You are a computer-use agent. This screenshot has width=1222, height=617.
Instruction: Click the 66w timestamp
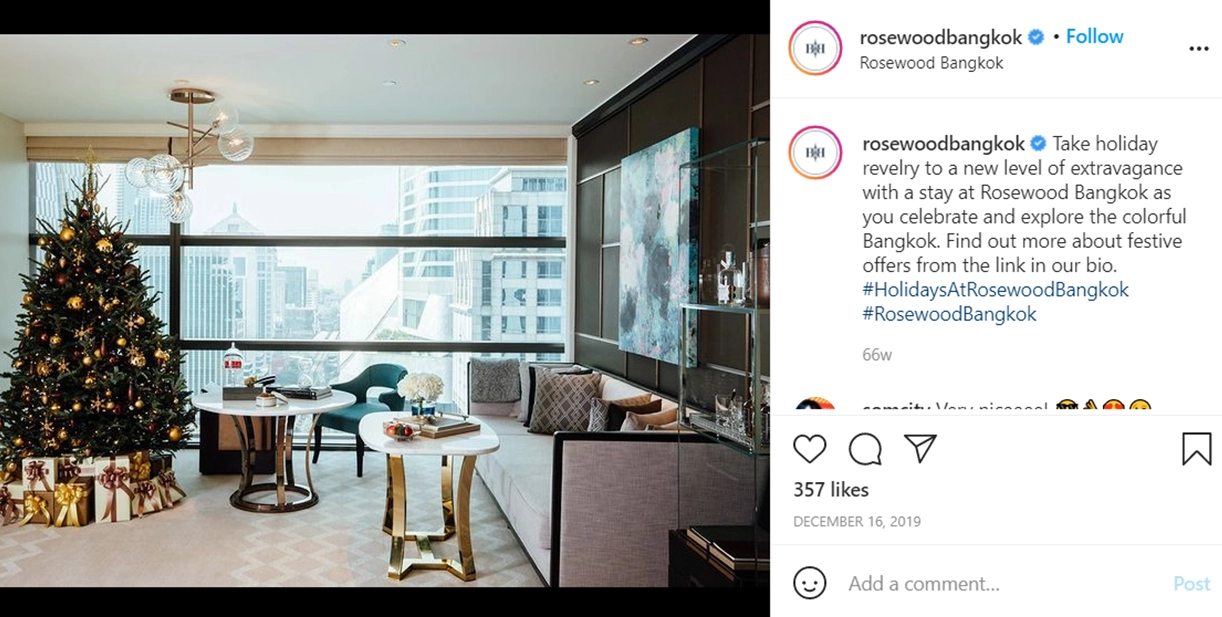pos(877,355)
